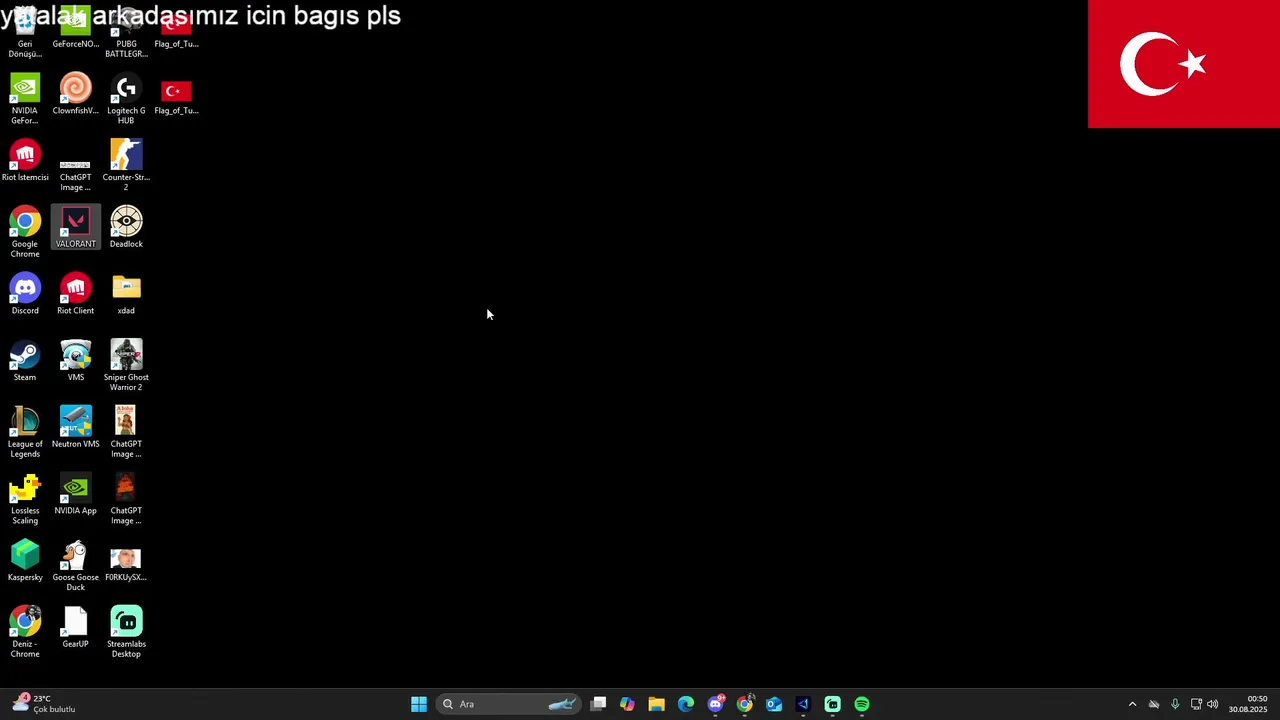The width and height of the screenshot is (1280, 720).
Task: Switch to Discord in the taskbar
Action: point(715,704)
